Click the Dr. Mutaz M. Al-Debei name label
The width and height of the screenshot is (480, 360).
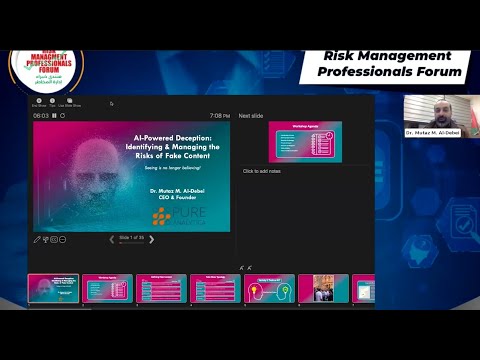[x=433, y=133]
